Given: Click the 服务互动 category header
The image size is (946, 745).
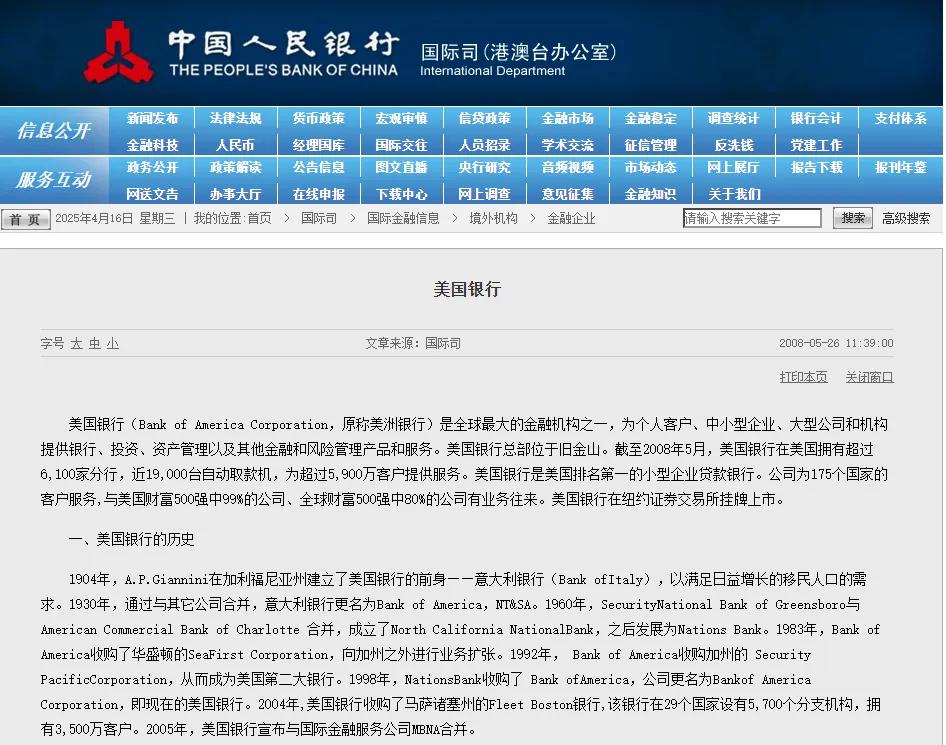Looking at the screenshot, I should point(54,179).
